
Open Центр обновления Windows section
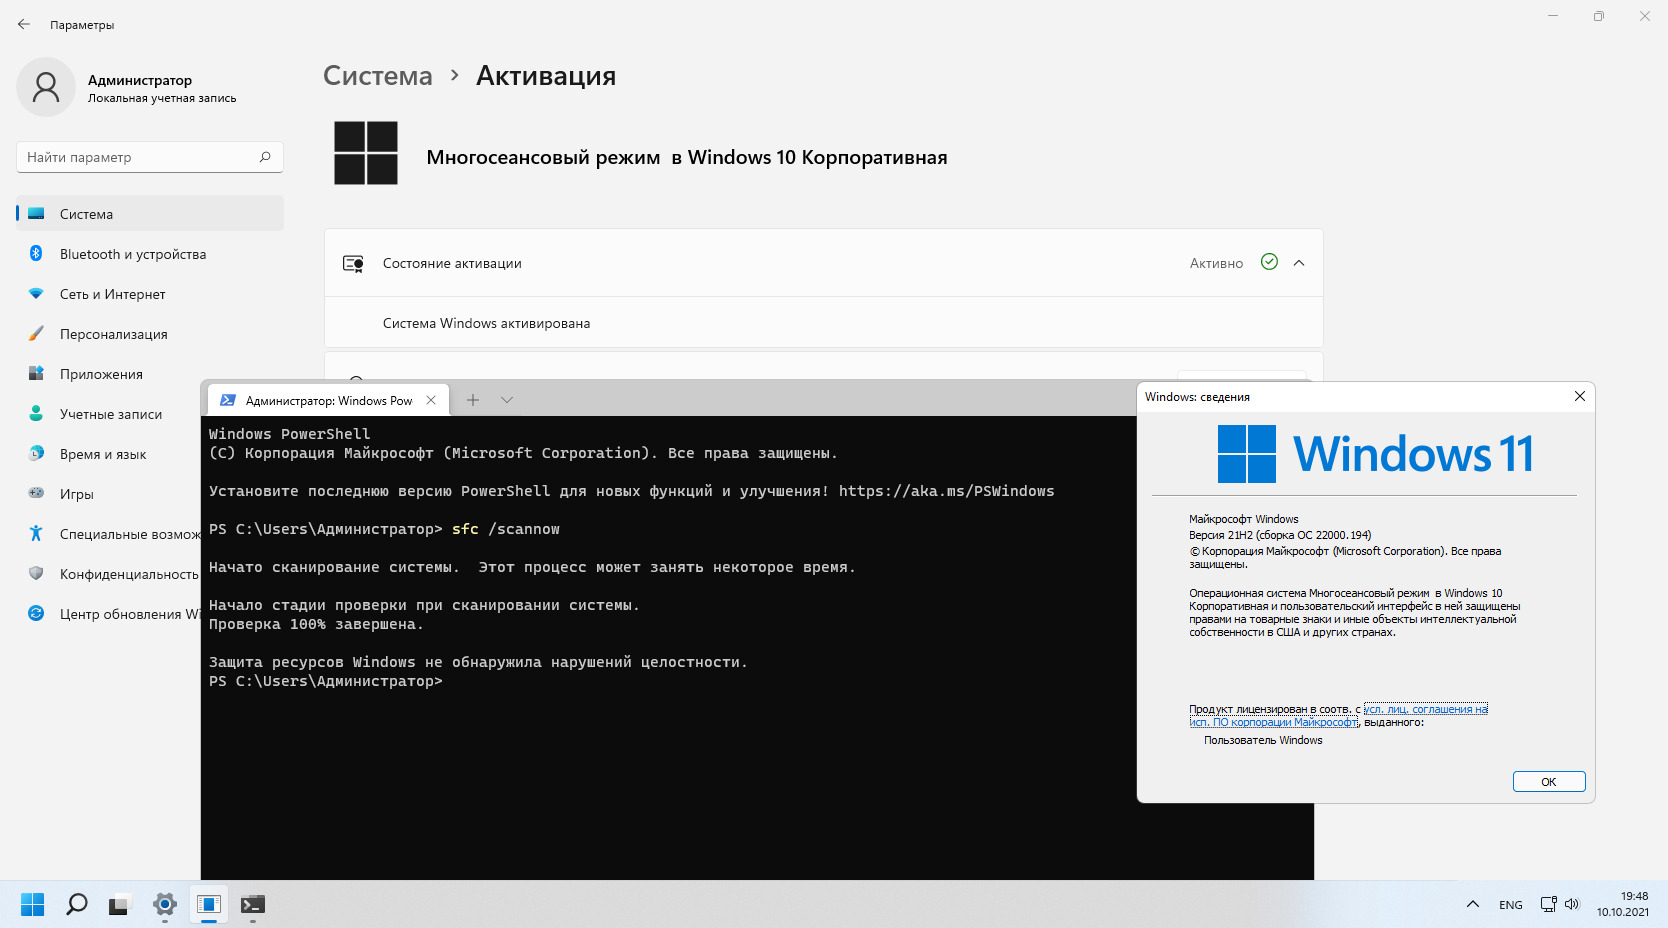(108, 614)
